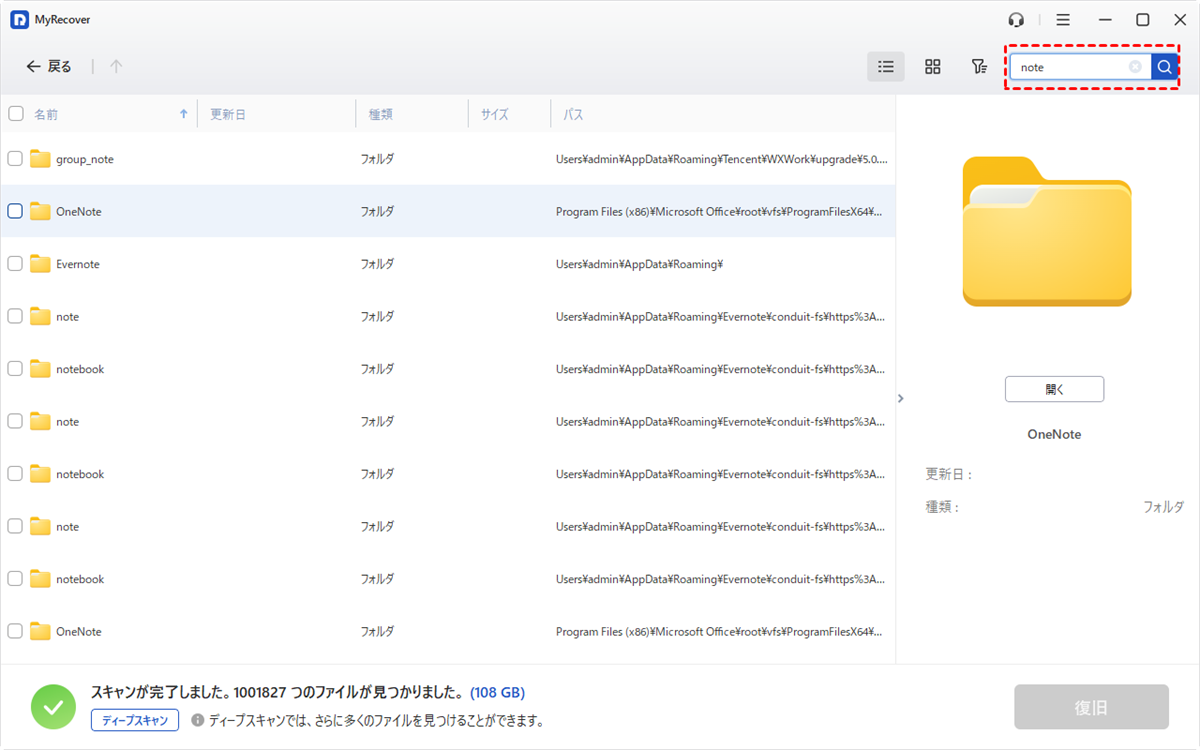The image size is (1200, 750).
Task: Go up one folder level arrow
Action: click(116, 67)
